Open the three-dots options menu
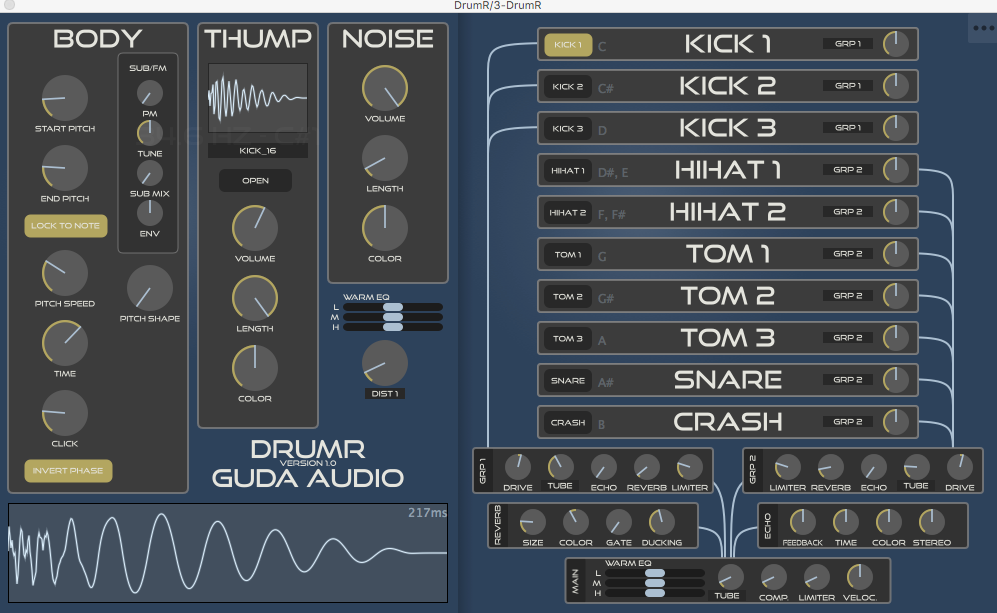 [983, 28]
